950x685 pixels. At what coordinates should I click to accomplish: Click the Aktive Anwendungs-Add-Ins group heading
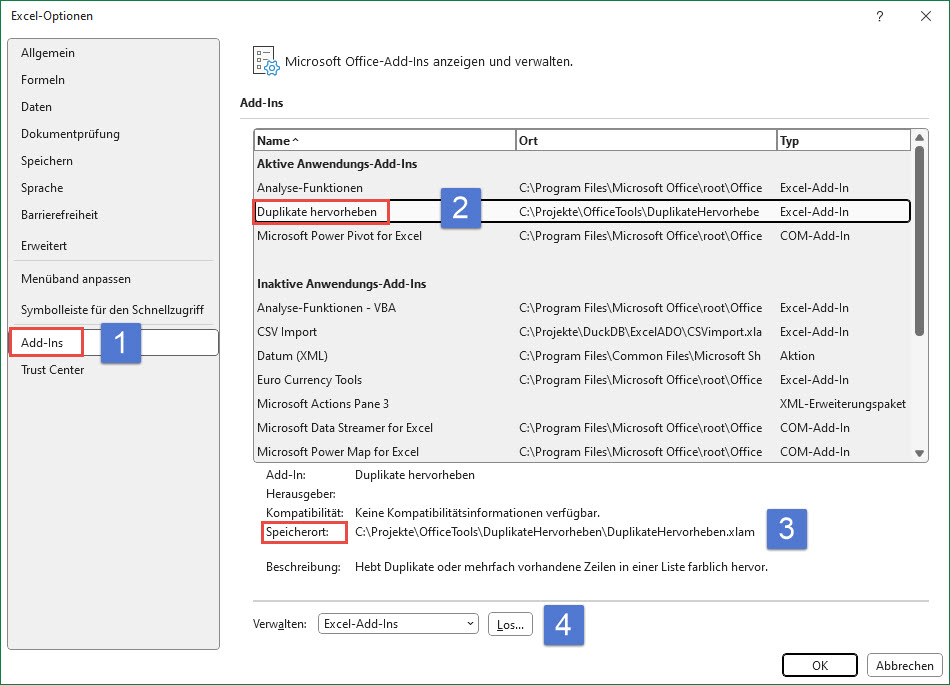pos(337,164)
